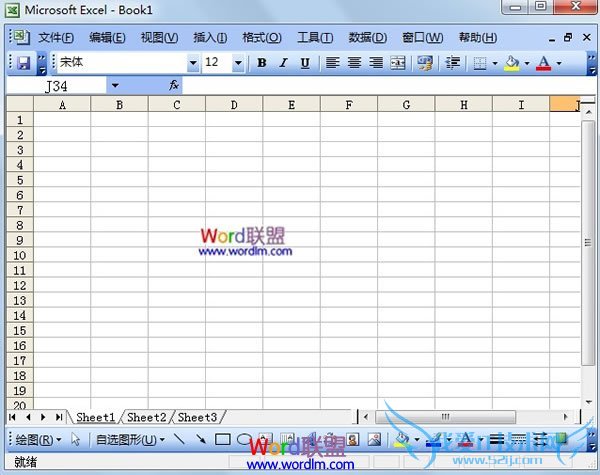Open the 插入(I) menu

210,38
